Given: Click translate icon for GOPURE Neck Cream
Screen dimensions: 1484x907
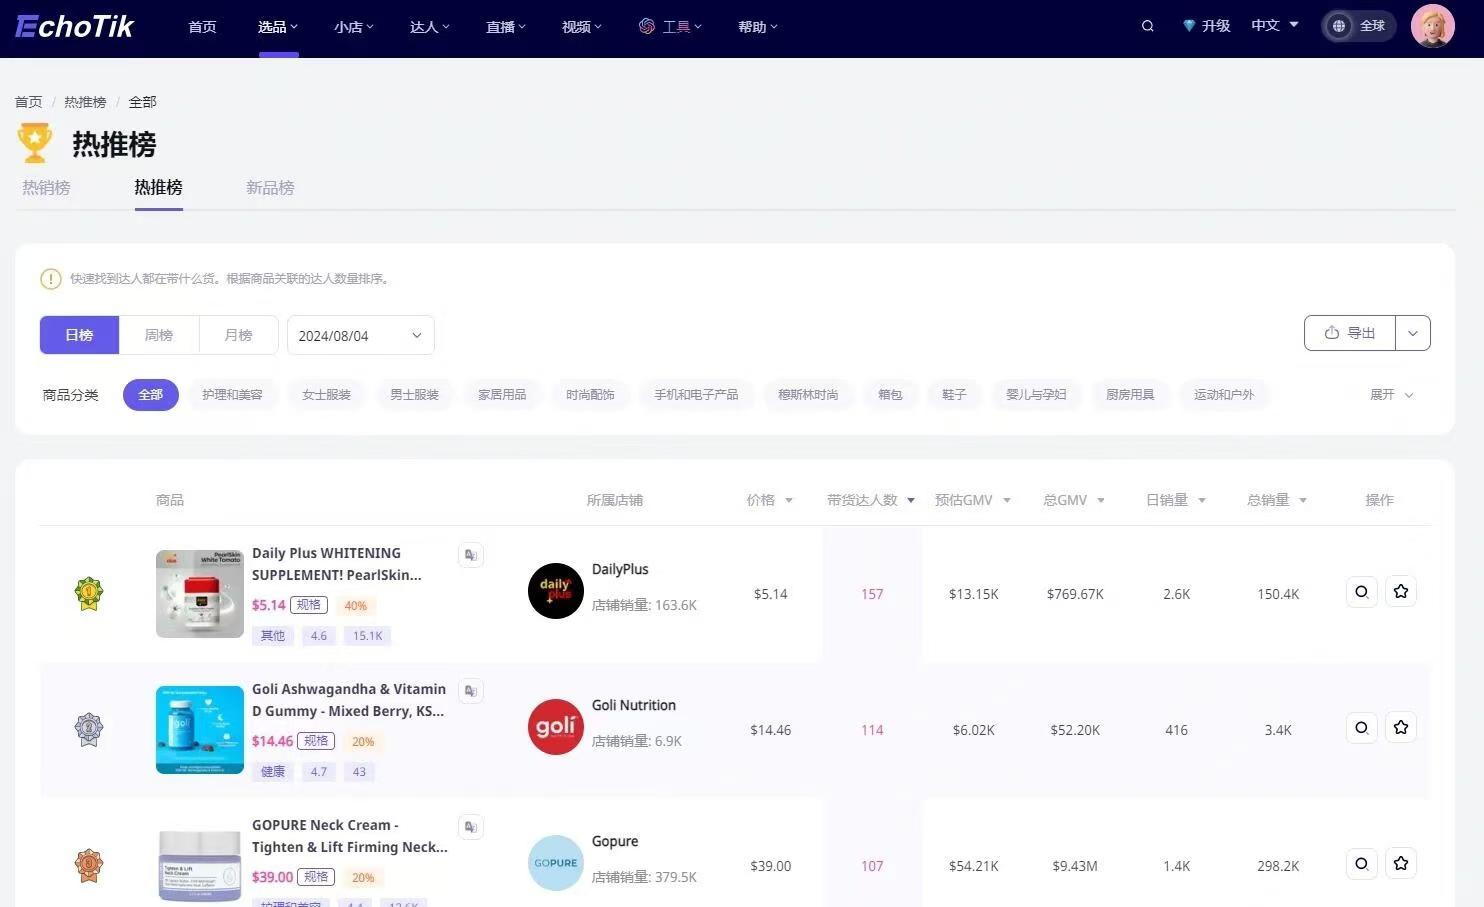Looking at the screenshot, I should tap(470, 827).
